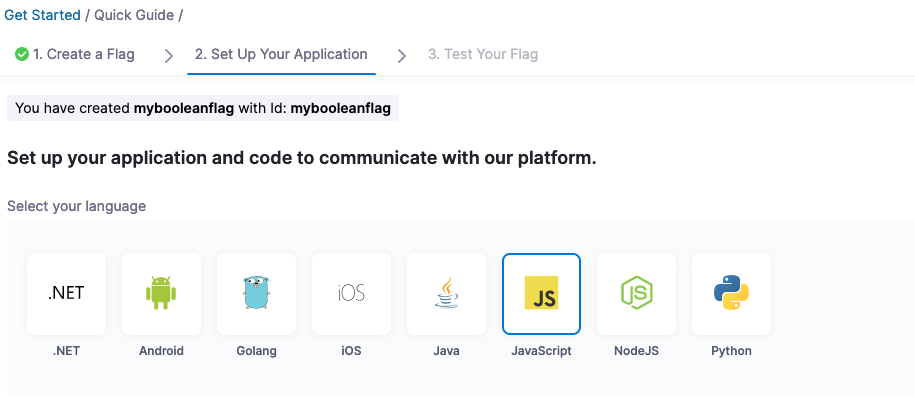Click chevron after Create a Flag step

point(169,55)
